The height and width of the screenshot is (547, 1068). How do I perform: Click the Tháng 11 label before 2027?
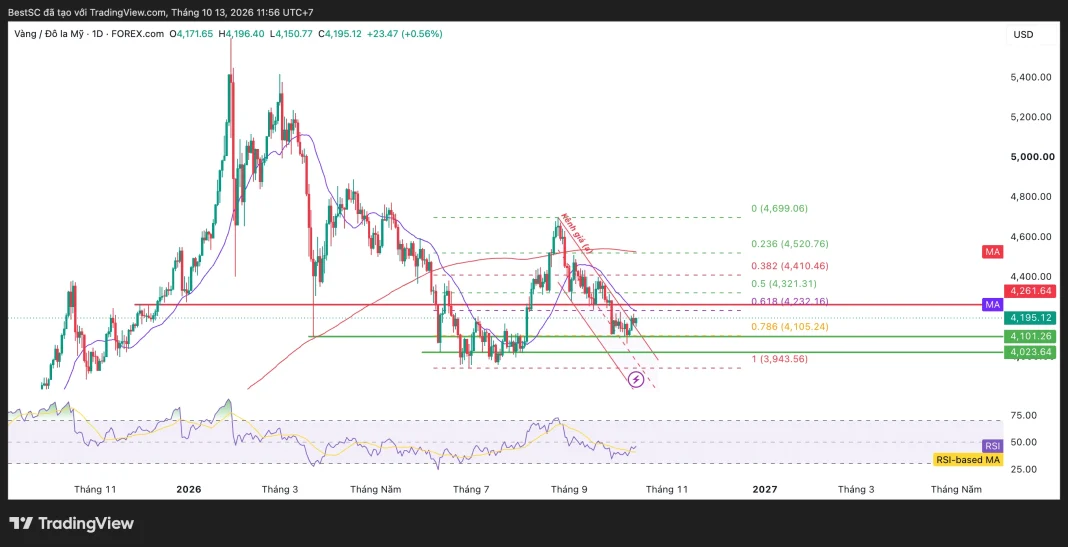667,489
